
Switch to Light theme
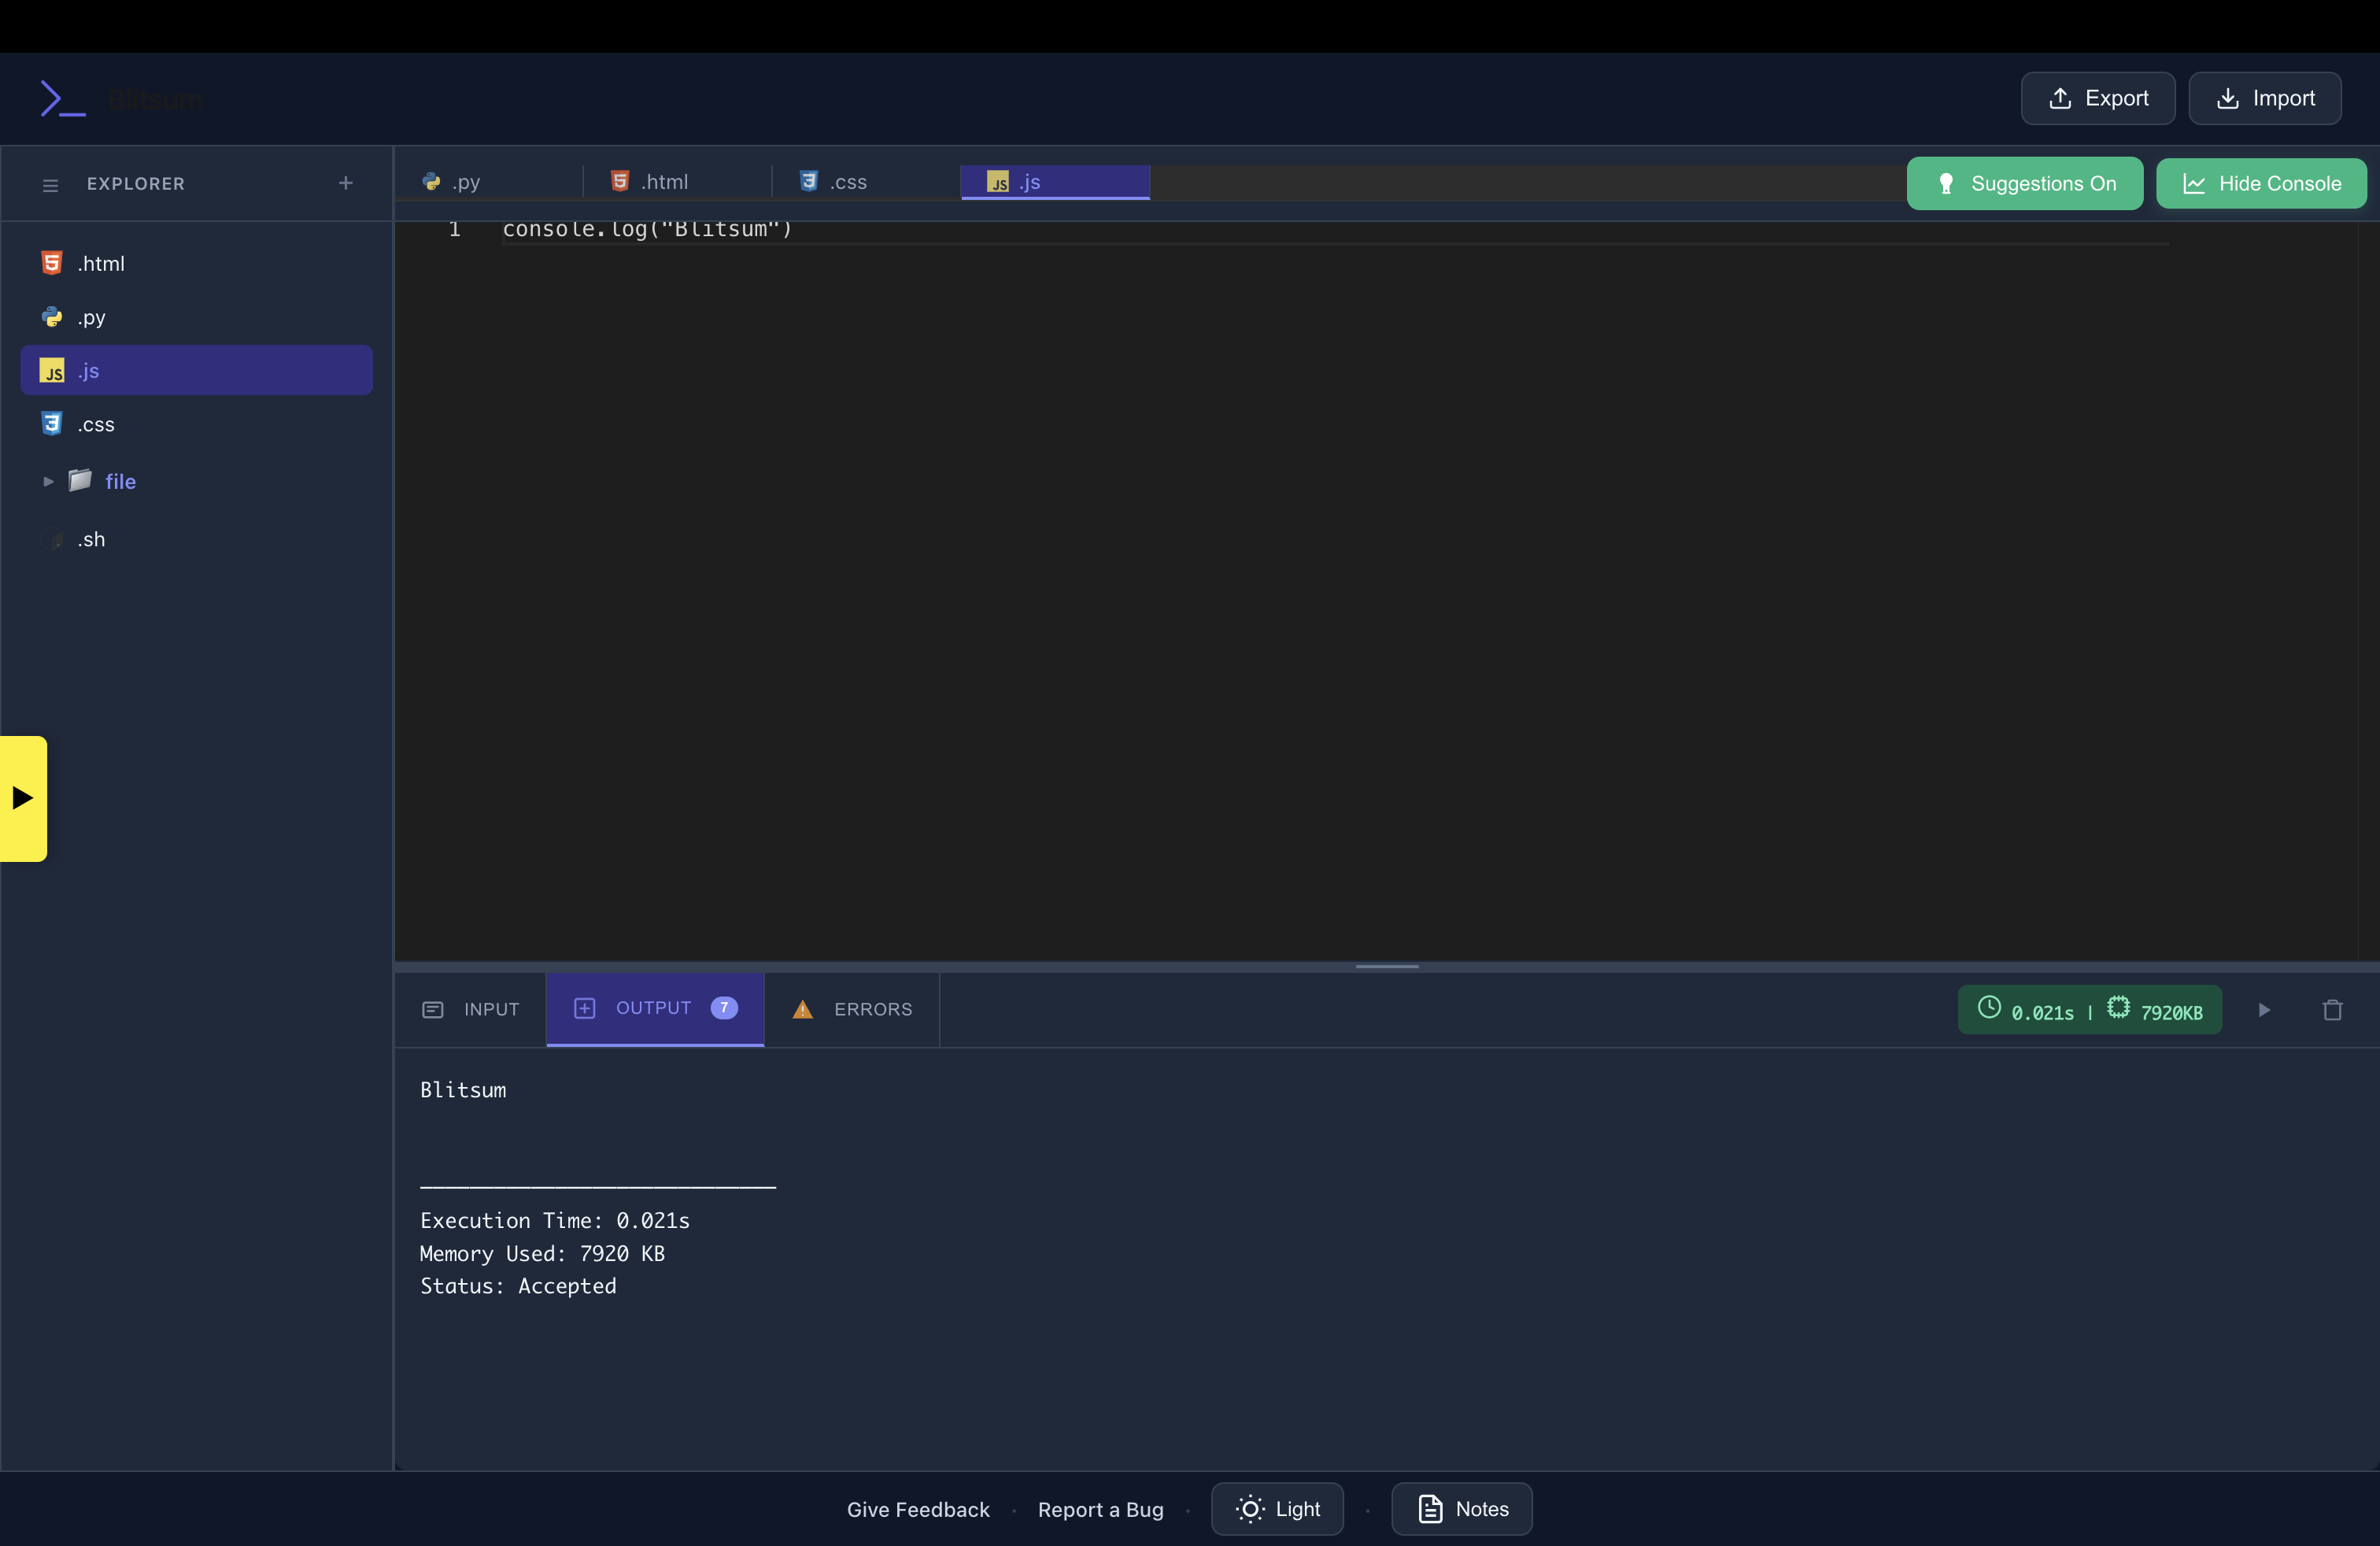pos(1277,1509)
